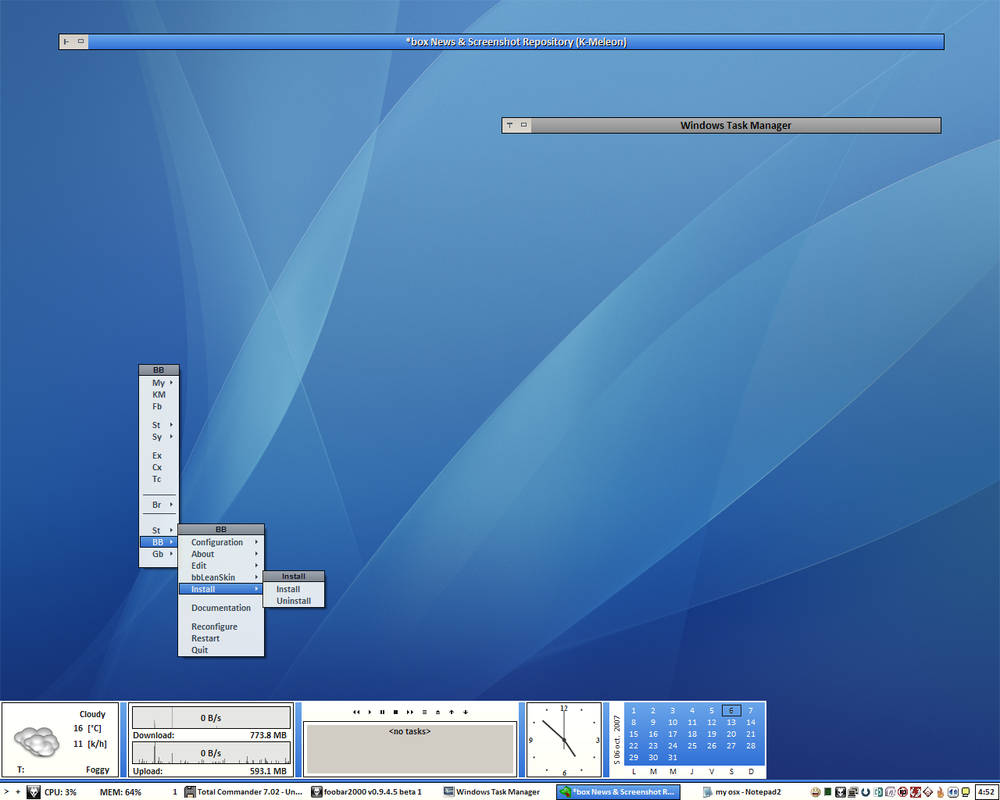The height and width of the screenshot is (800, 1000).
Task: Expand the My submenu in BB menu
Action: [x=159, y=382]
